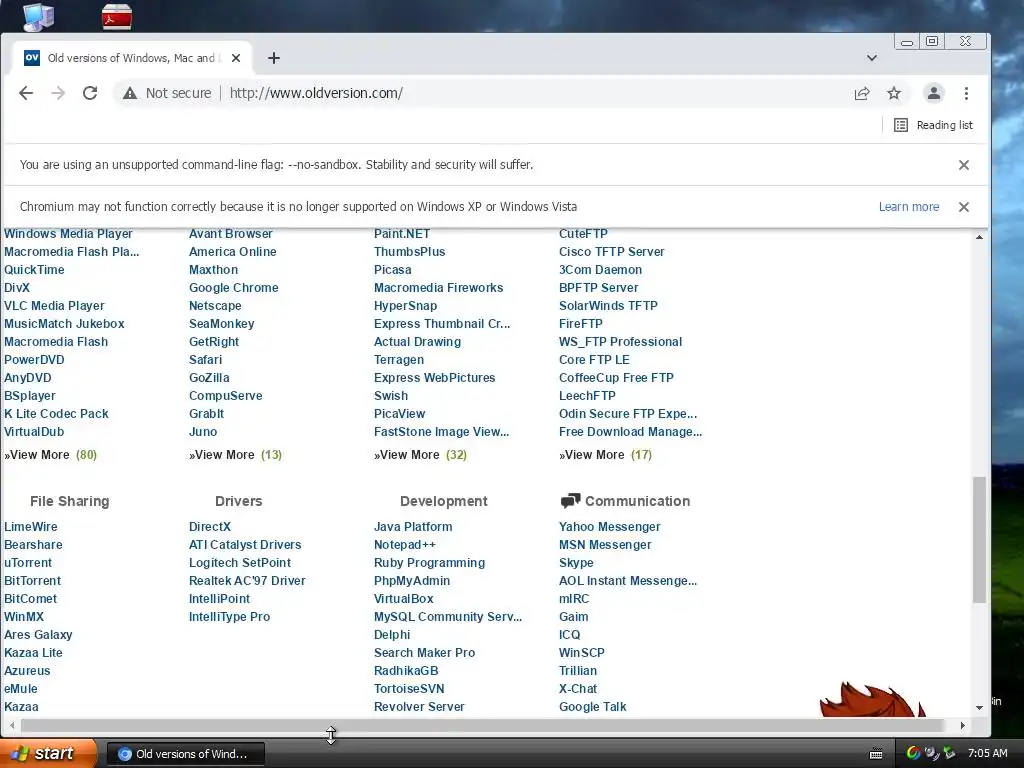Open the ATI Catalyst Drivers link
The height and width of the screenshot is (768, 1024).
(x=245, y=545)
